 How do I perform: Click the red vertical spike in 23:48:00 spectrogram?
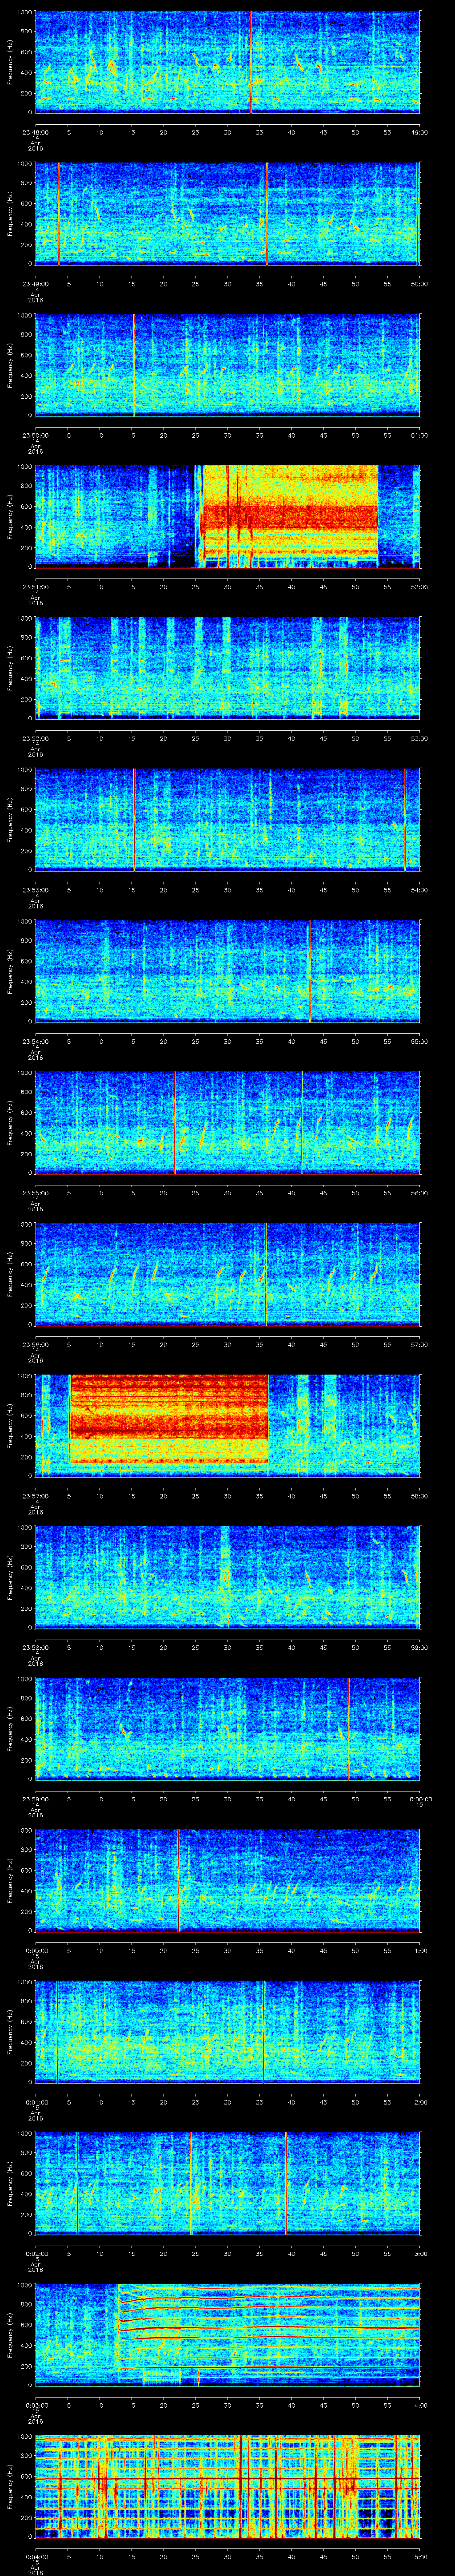click(250, 62)
